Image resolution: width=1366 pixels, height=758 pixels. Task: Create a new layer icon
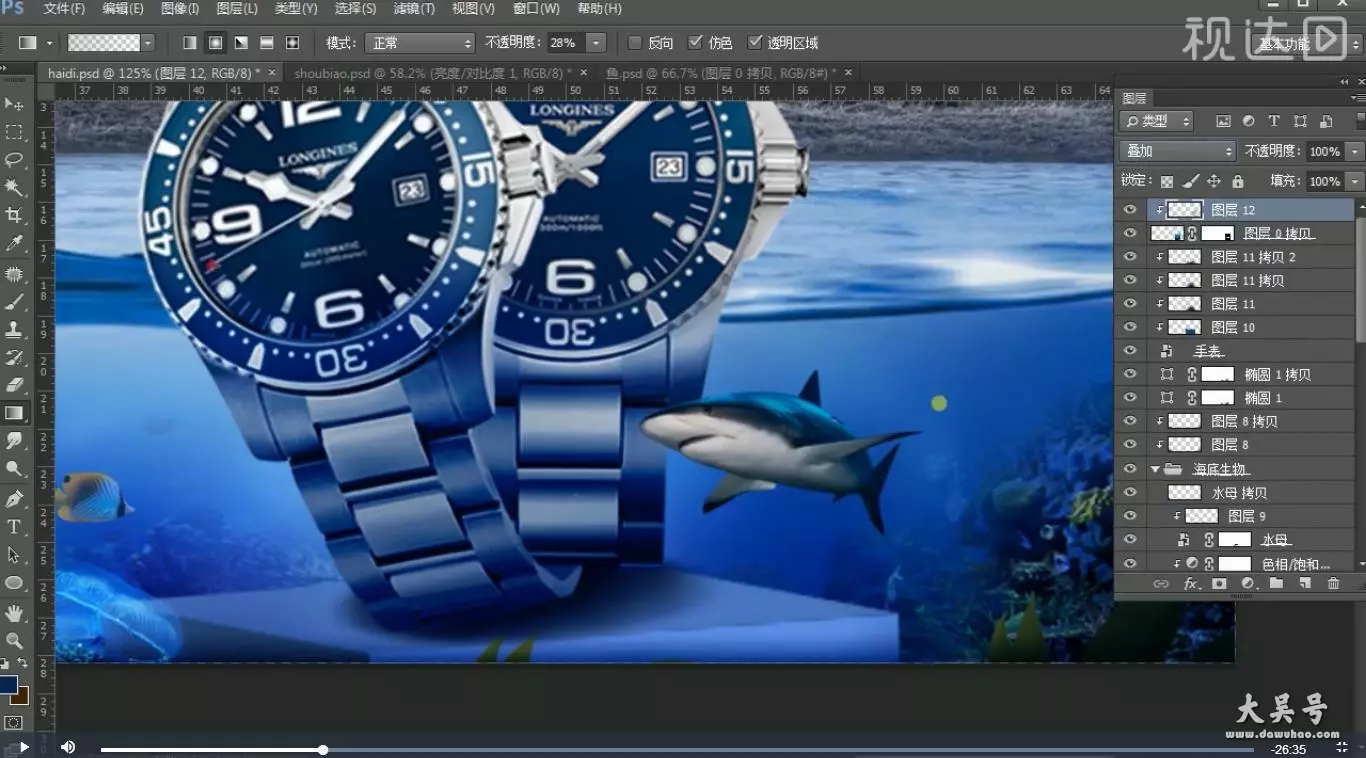pyautogui.click(x=1305, y=583)
